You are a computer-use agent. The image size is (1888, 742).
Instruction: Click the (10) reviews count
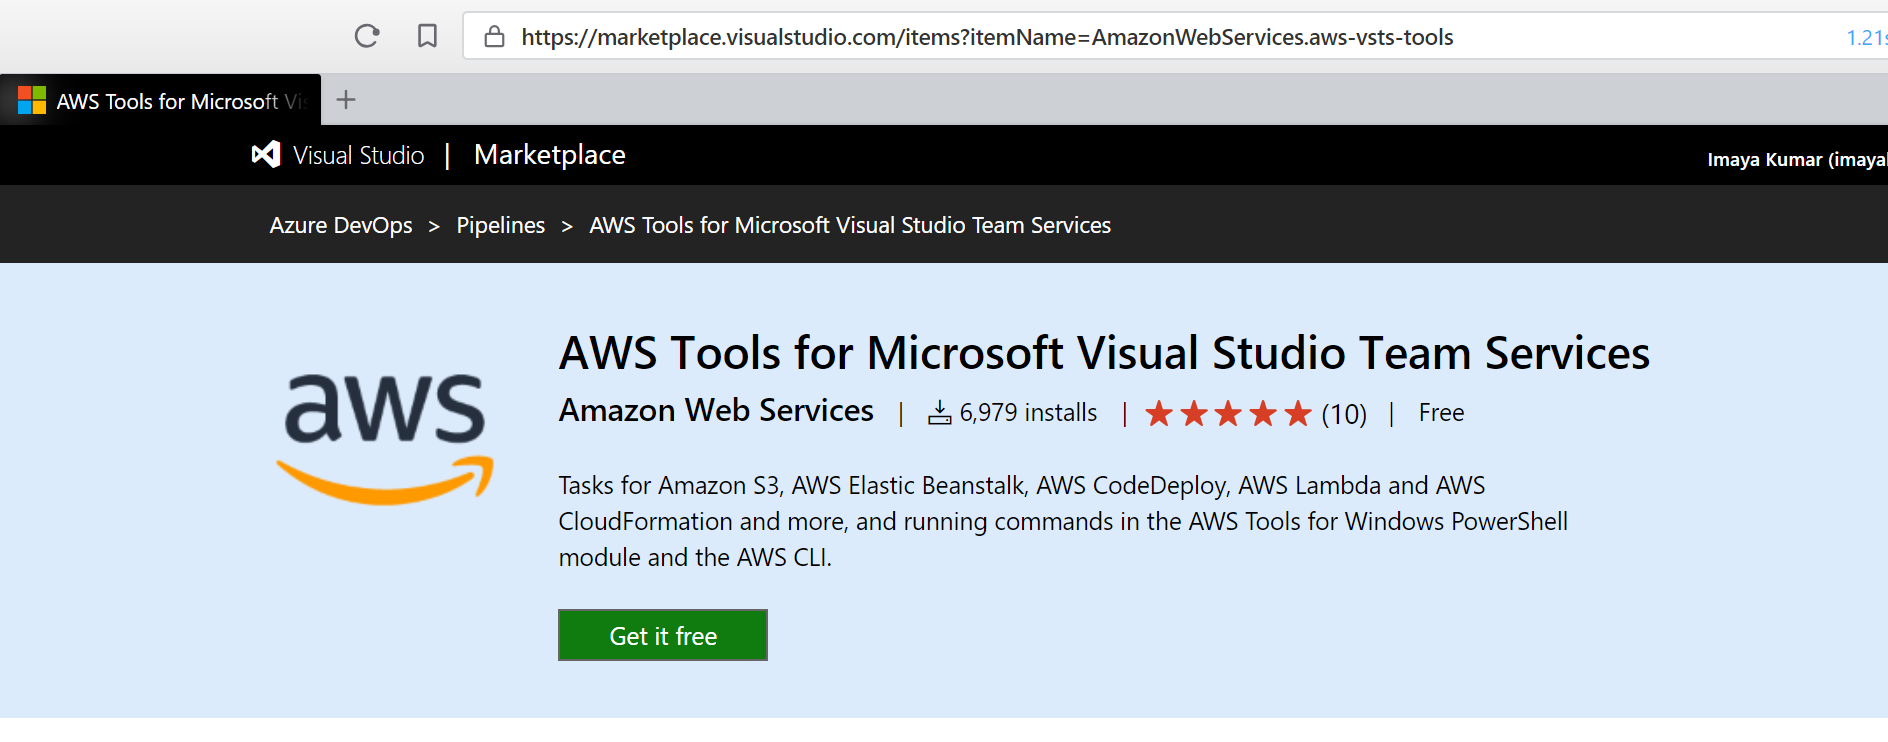1344,414
